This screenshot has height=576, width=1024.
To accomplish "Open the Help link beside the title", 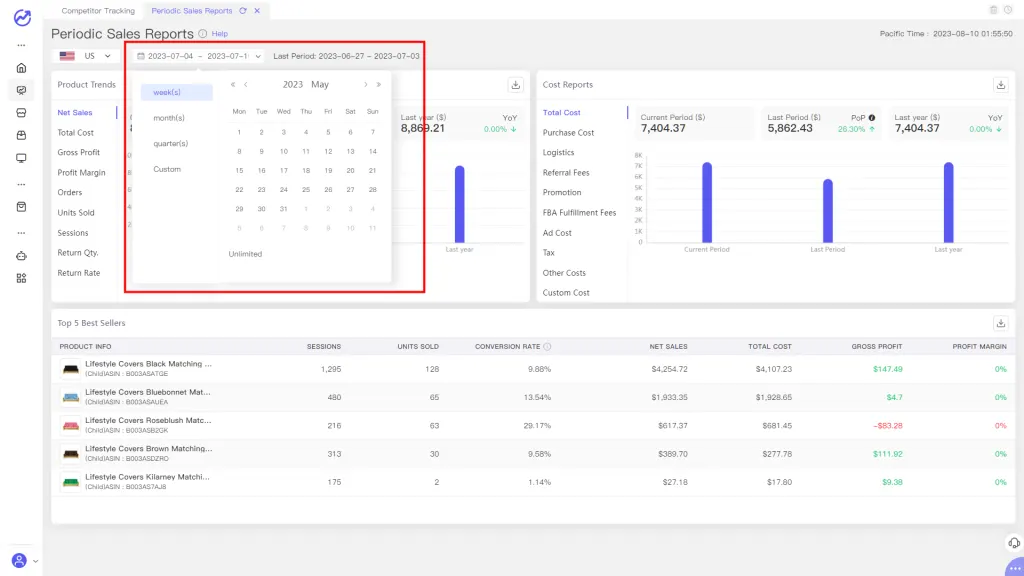I will click(x=219, y=34).
